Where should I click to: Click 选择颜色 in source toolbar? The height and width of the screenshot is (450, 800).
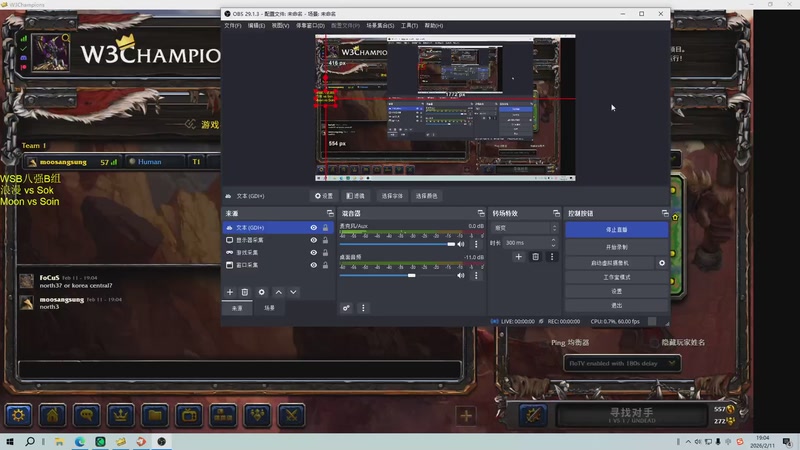click(x=426, y=196)
